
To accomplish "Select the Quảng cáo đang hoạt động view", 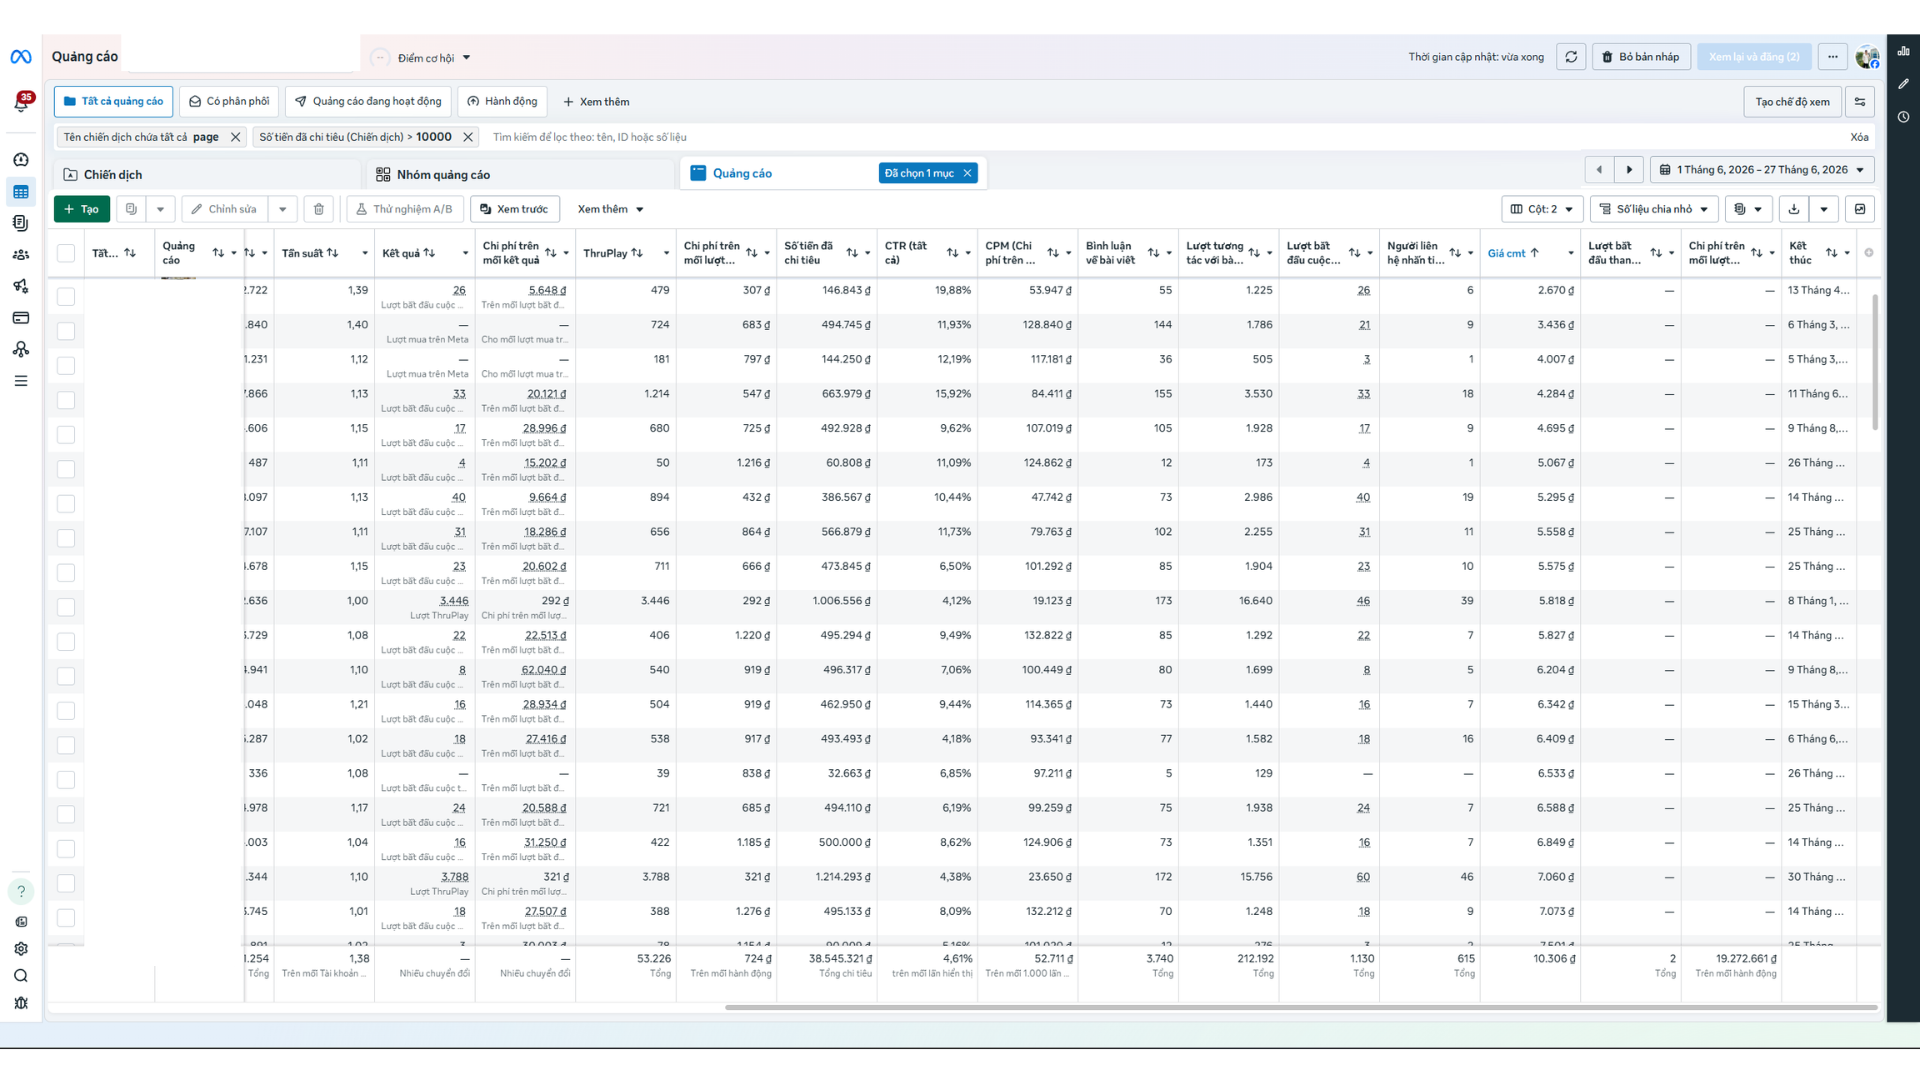I will 368,102.
